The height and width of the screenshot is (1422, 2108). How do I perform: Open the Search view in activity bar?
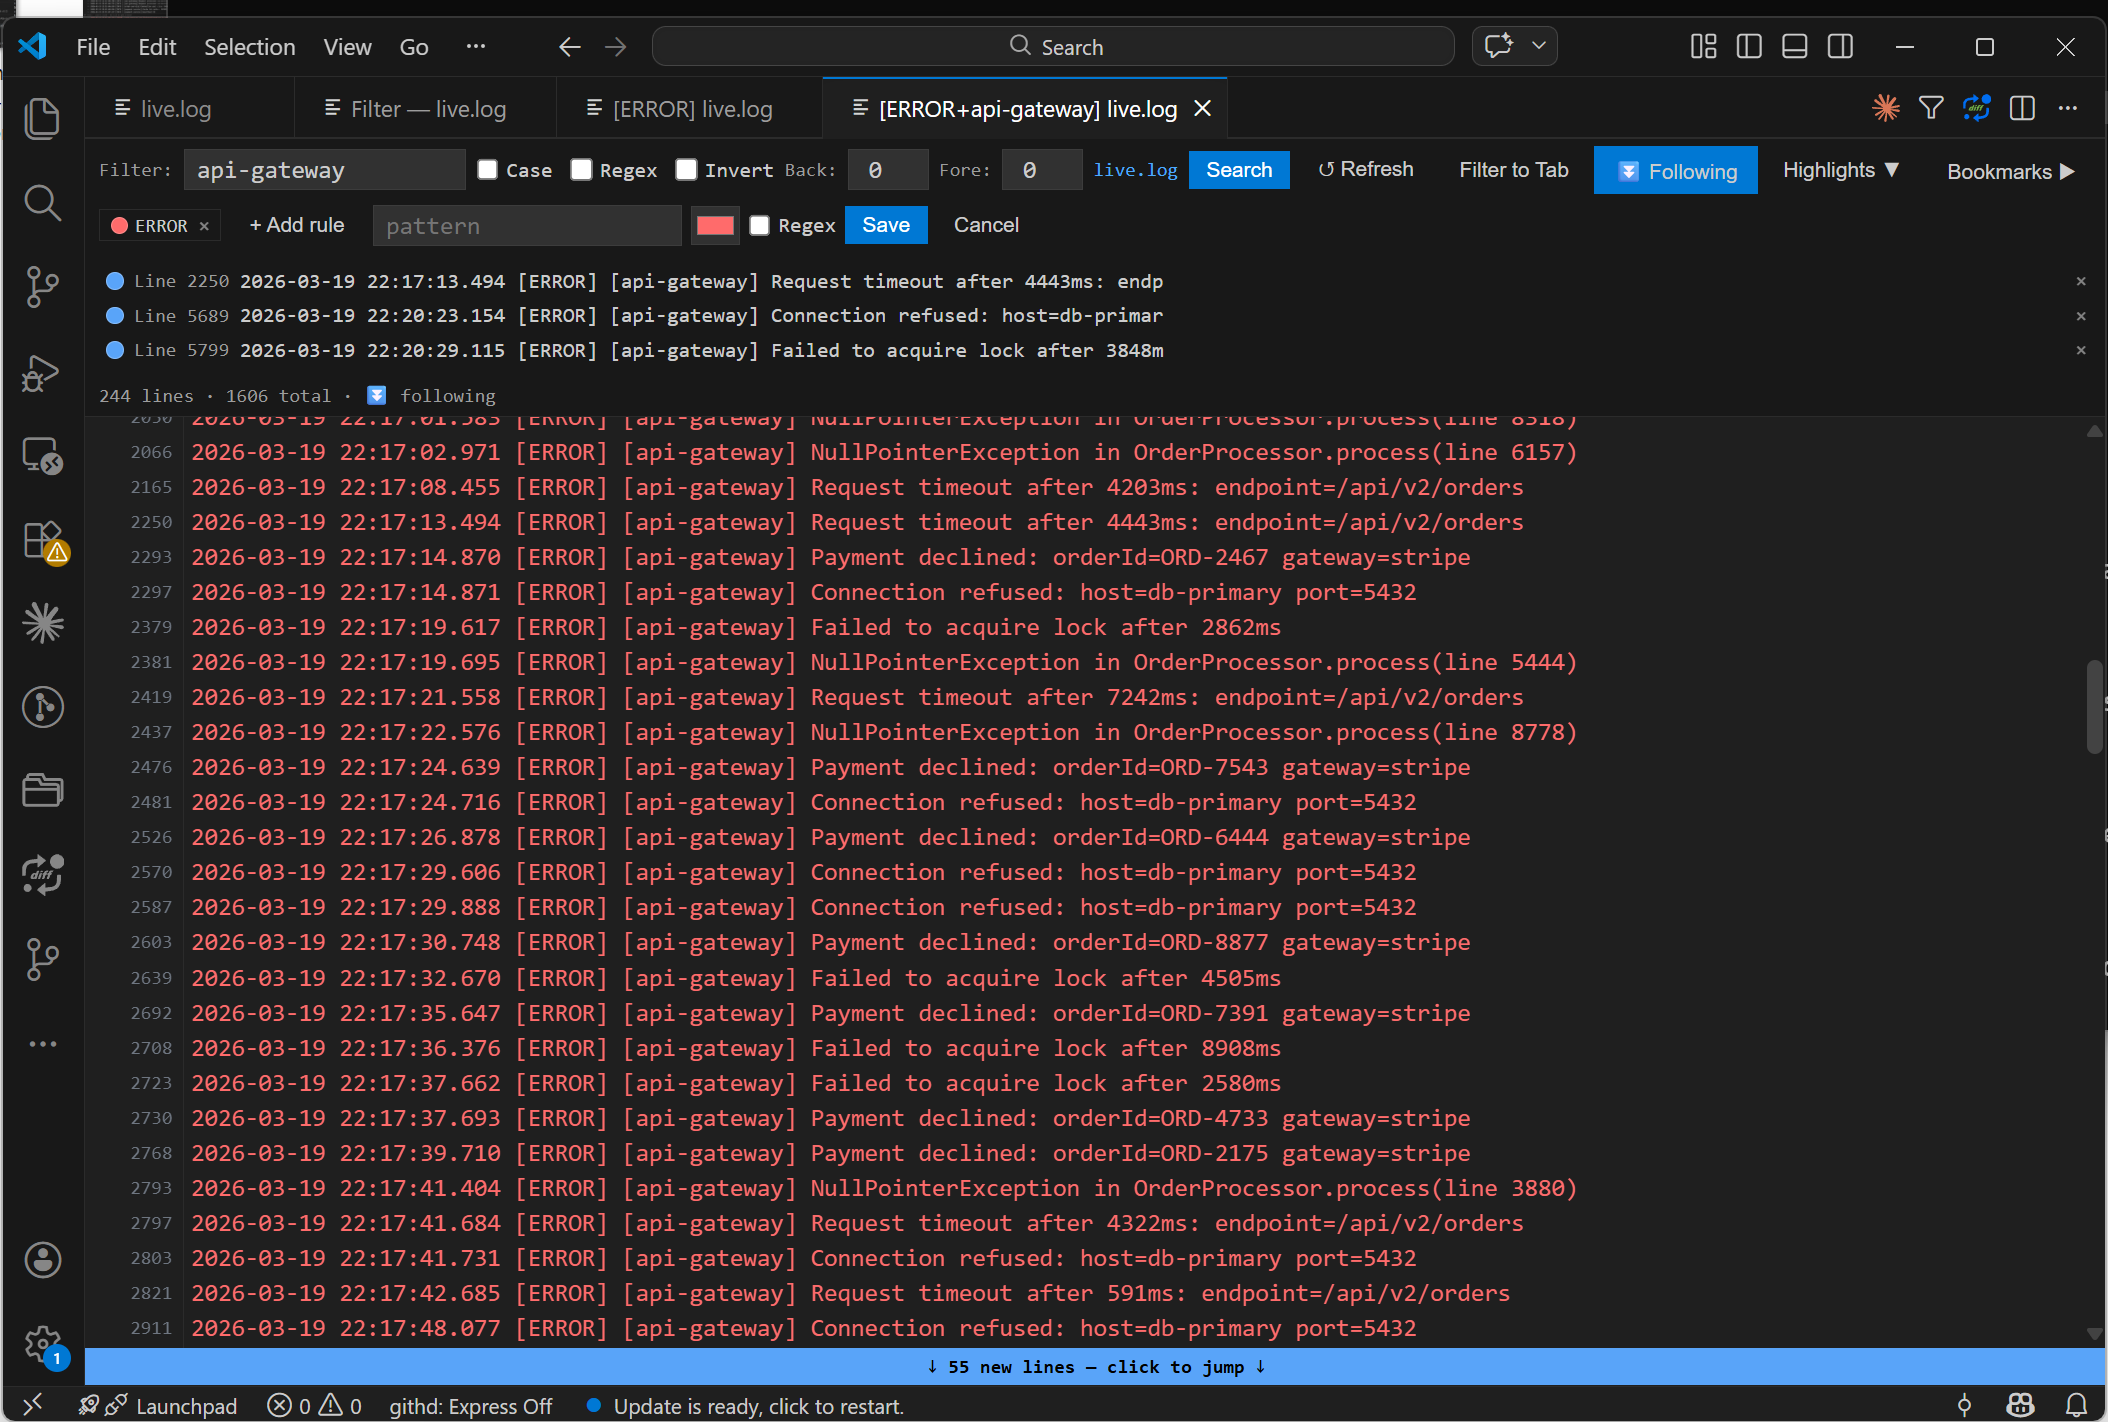(x=42, y=203)
